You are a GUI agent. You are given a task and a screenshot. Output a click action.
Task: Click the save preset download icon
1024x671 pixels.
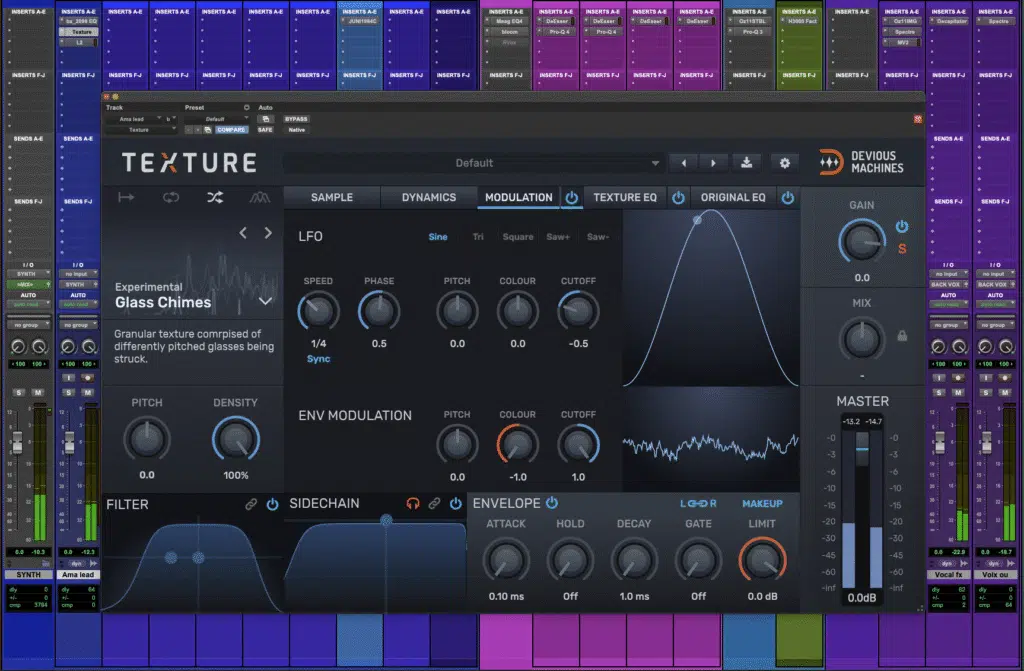[x=746, y=163]
